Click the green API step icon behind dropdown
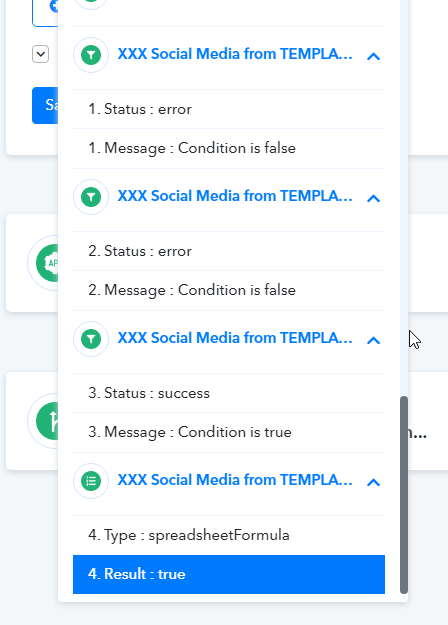Viewport: 448px width, 625px height. point(47,263)
